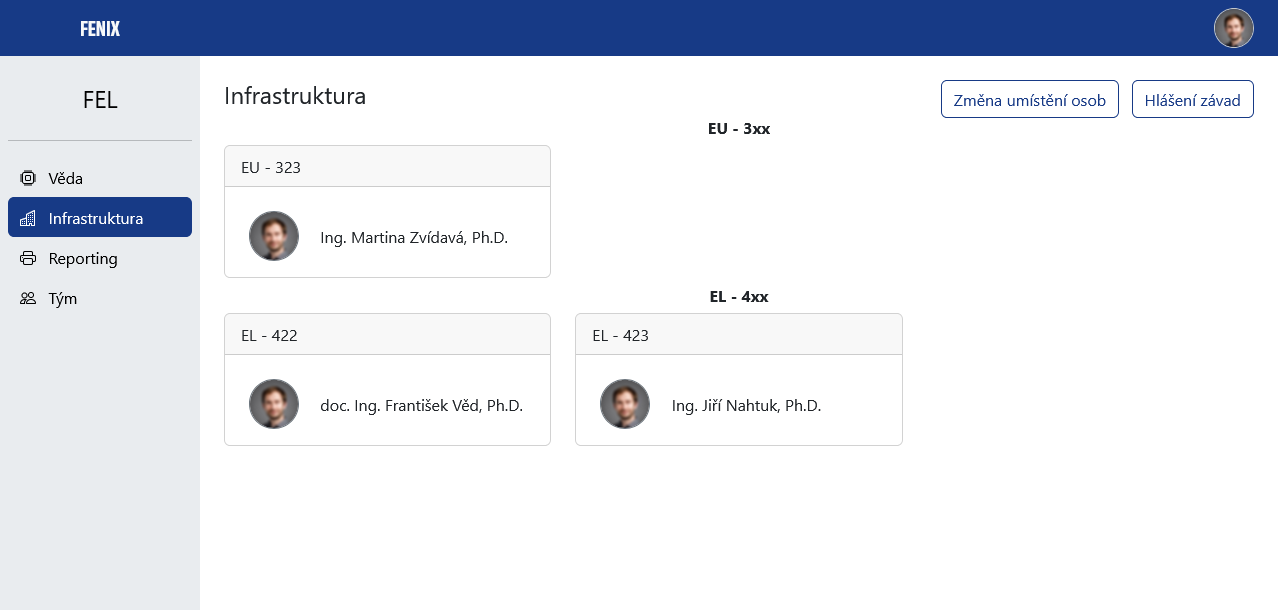Select the EU - 323 room header
Screen dimensions: 1278x610
point(387,167)
